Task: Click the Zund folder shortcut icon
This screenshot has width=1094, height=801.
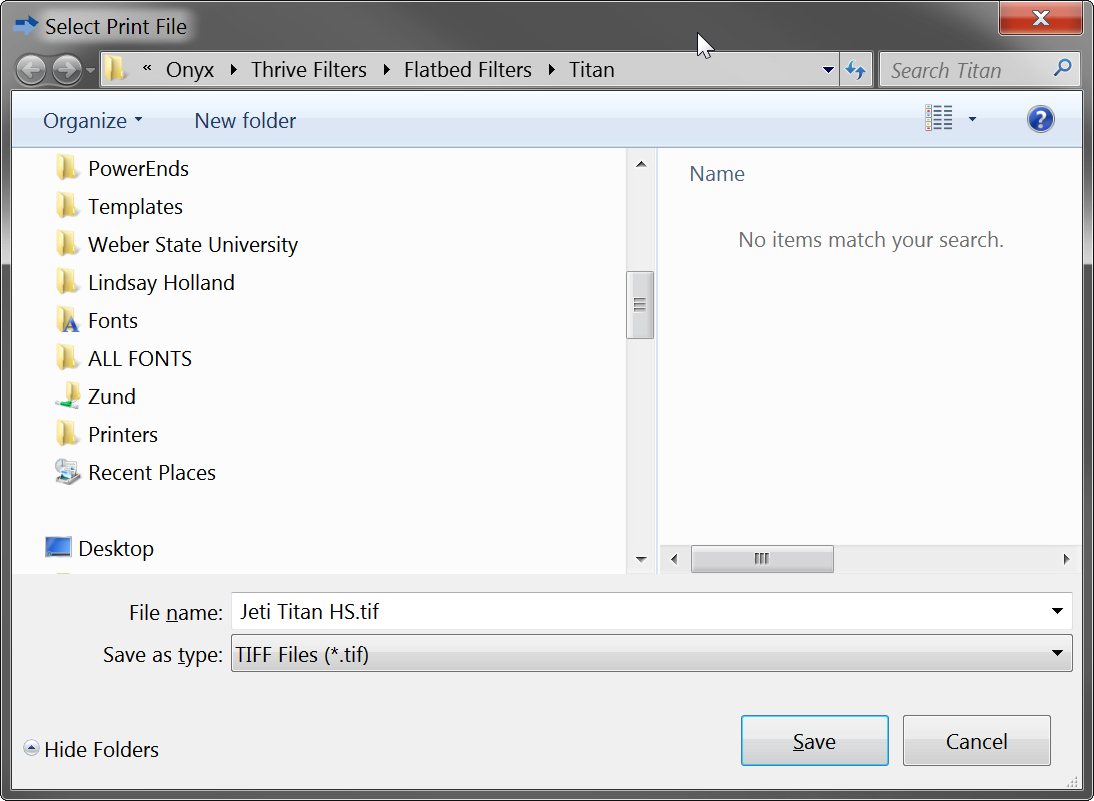Action: [x=68, y=396]
